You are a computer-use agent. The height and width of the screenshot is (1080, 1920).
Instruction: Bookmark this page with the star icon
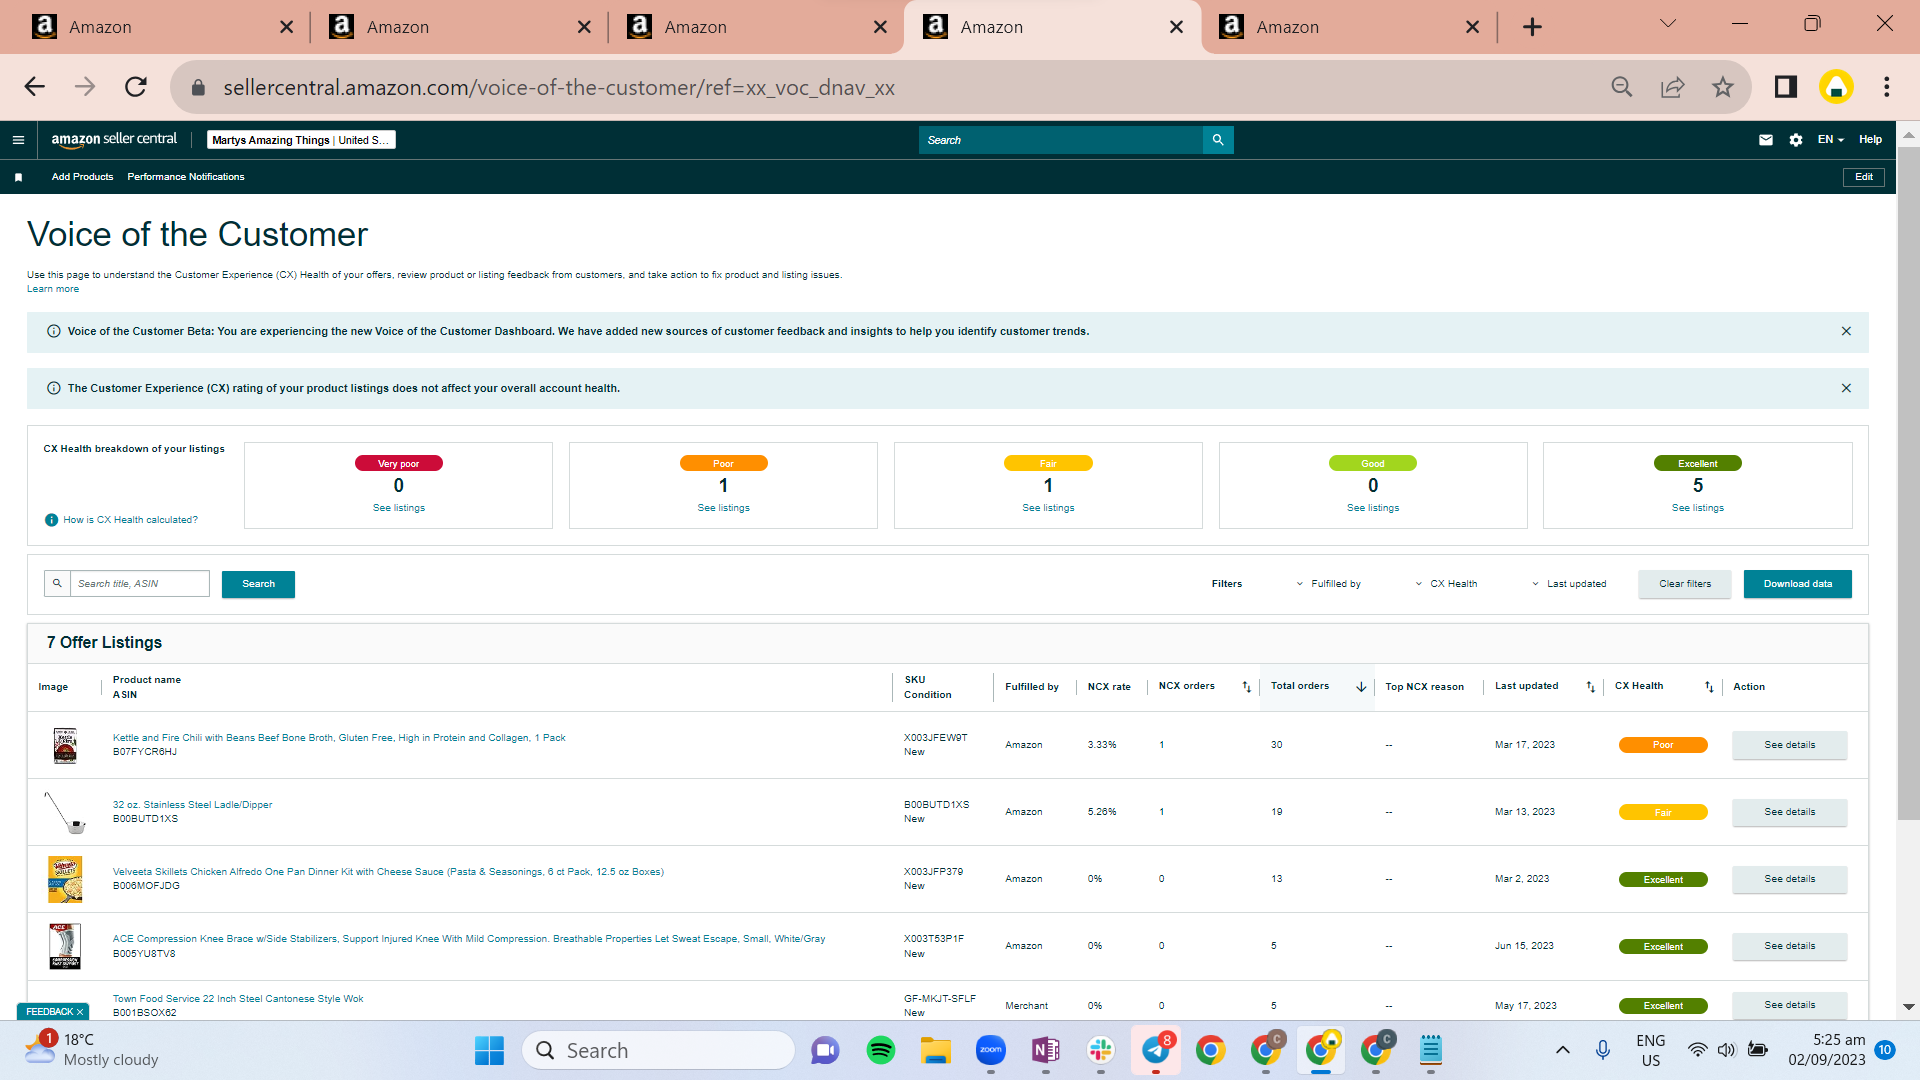pos(1722,87)
